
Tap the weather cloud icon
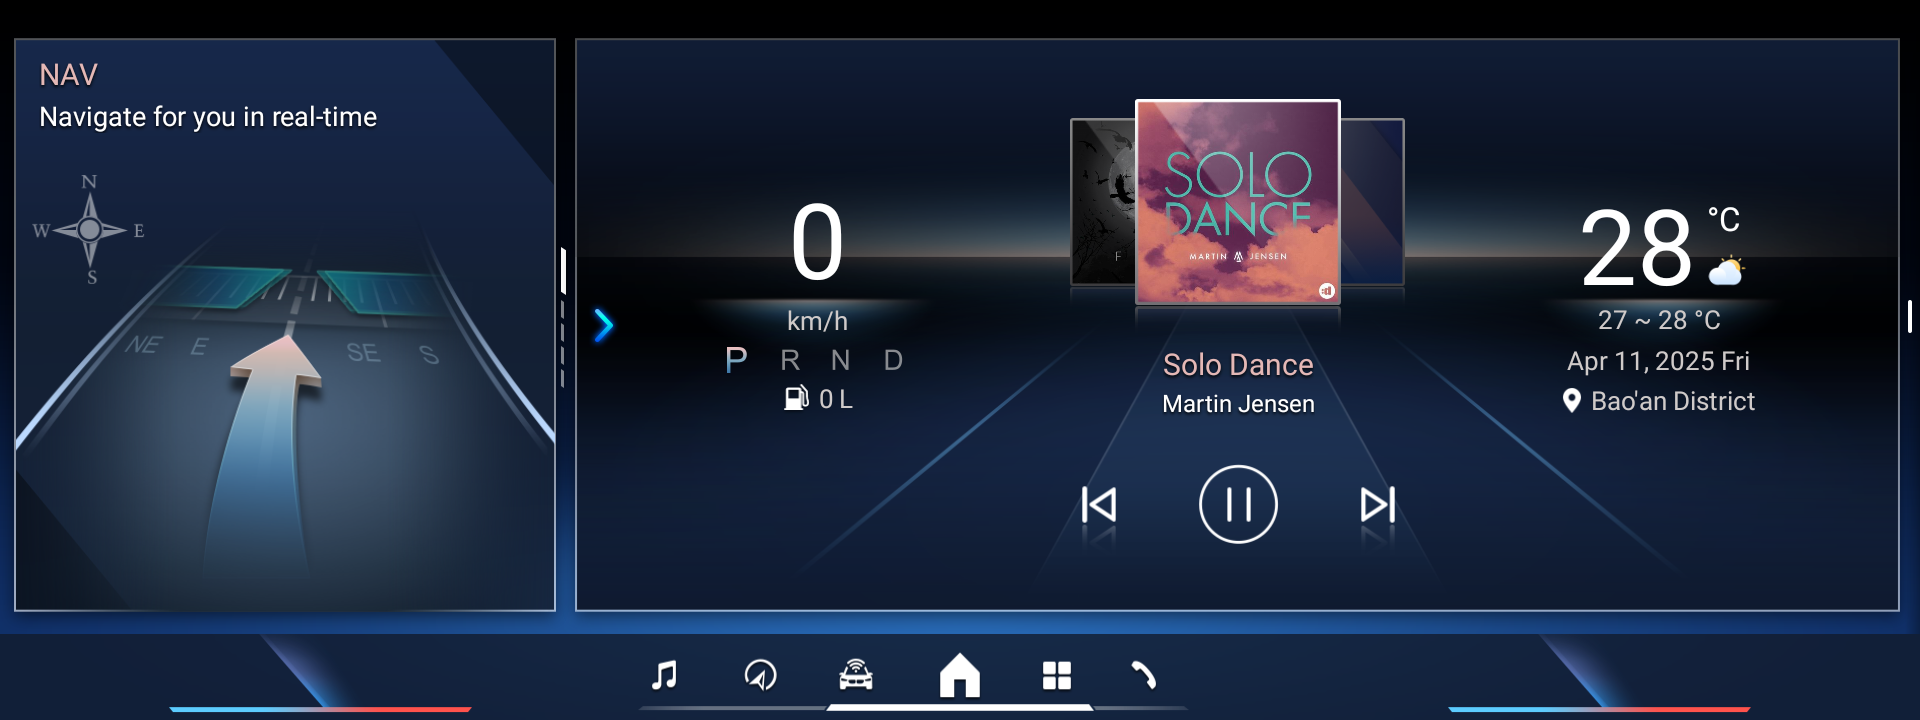click(1726, 271)
